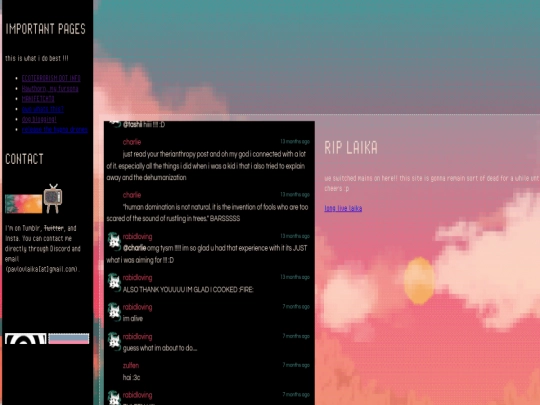The height and width of the screenshot is (405, 540).
Task: Click the RIP LAIKA heading
Action: [x=351, y=148]
